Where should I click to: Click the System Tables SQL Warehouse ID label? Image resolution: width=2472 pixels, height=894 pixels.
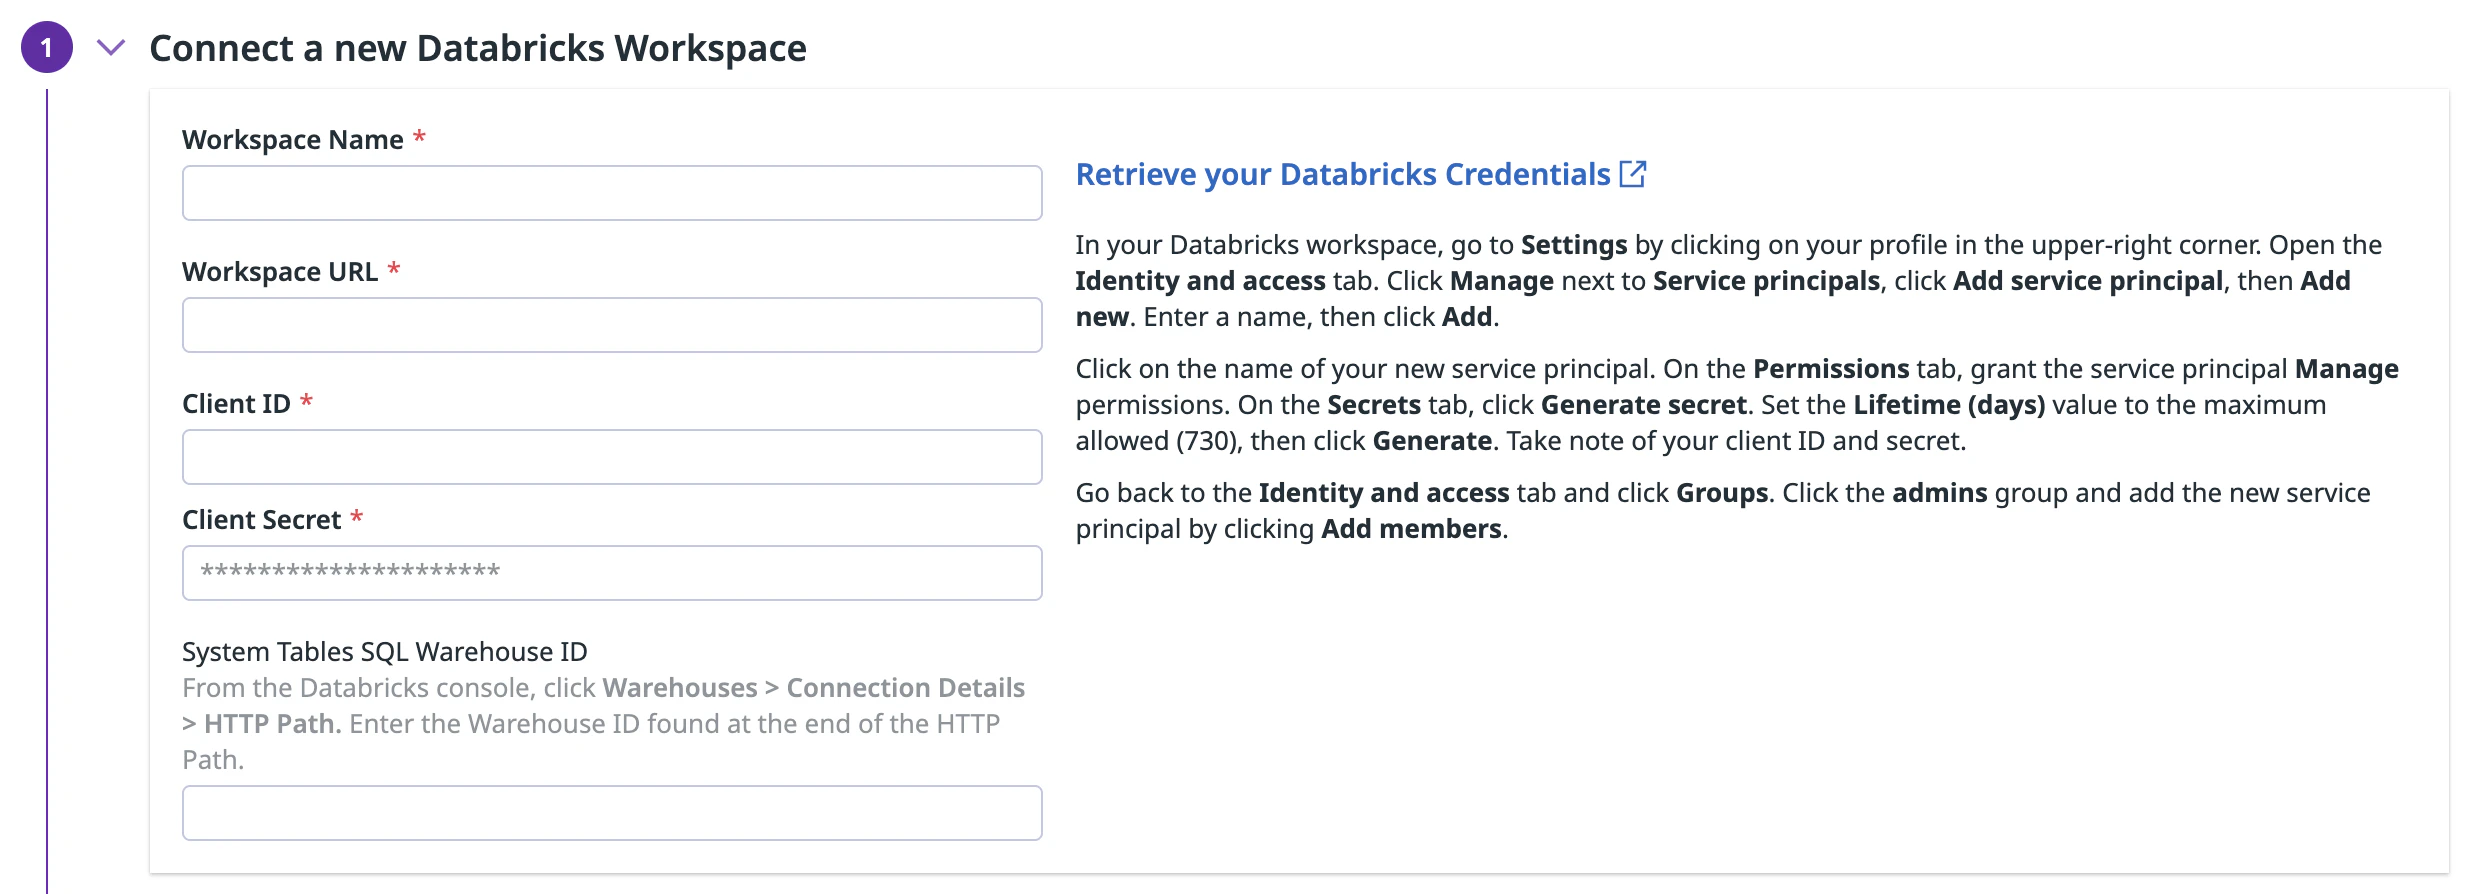point(384,652)
